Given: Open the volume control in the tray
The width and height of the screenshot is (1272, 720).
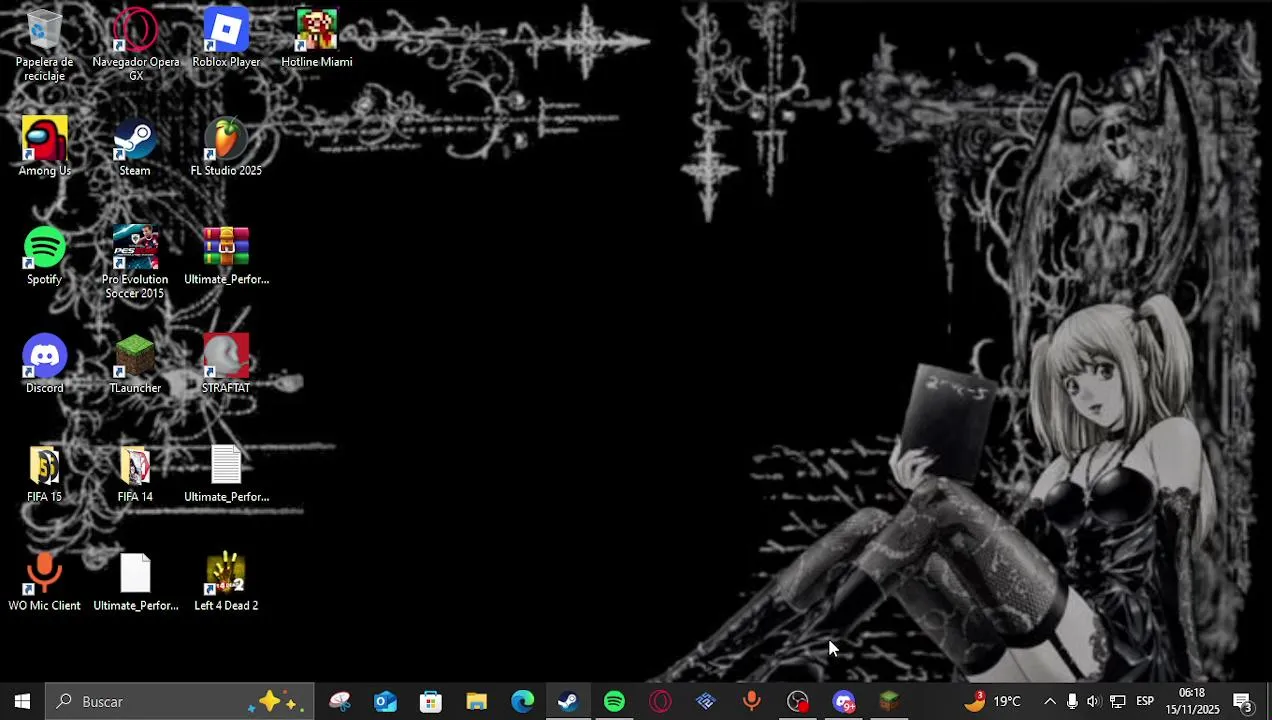Looking at the screenshot, I should pyautogui.click(x=1094, y=702).
